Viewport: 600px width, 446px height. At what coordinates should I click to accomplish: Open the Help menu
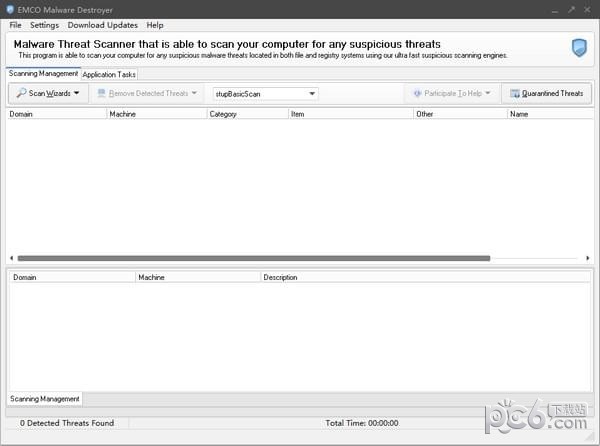point(155,25)
